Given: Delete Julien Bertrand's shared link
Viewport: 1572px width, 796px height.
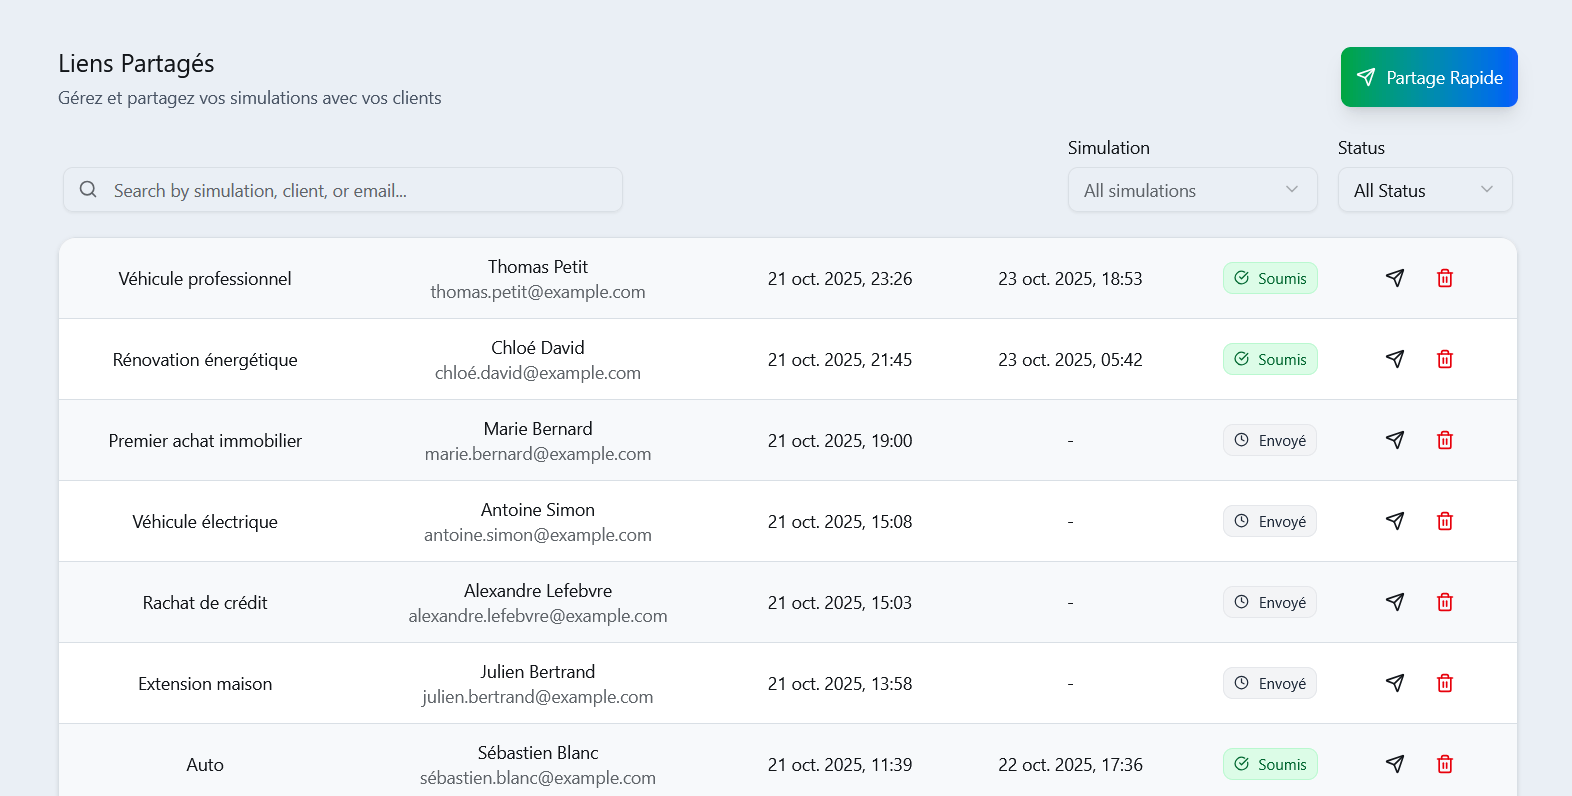Looking at the screenshot, I should point(1445,683).
